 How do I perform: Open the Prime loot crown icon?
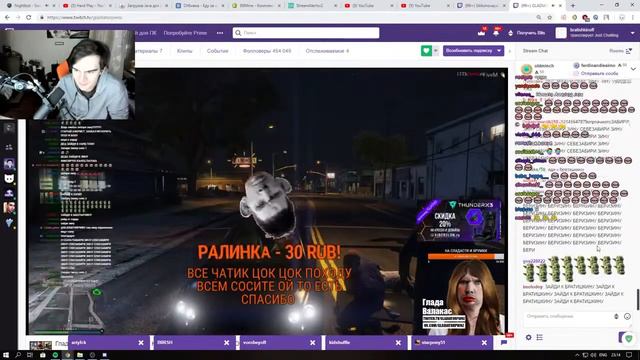pyautogui.click(x=482, y=33)
